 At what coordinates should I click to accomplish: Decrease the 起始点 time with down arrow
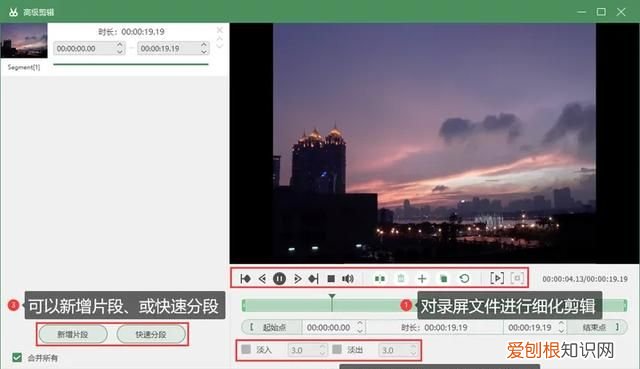click(360, 331)
